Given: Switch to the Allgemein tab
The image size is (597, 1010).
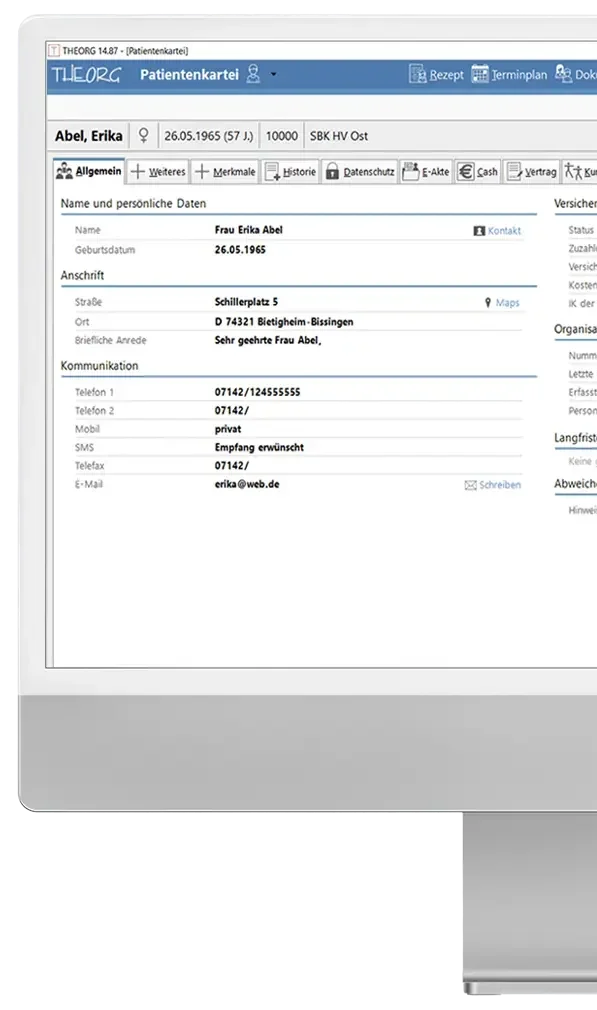Looking at the screenshot, I should click(x=90, y=171).
